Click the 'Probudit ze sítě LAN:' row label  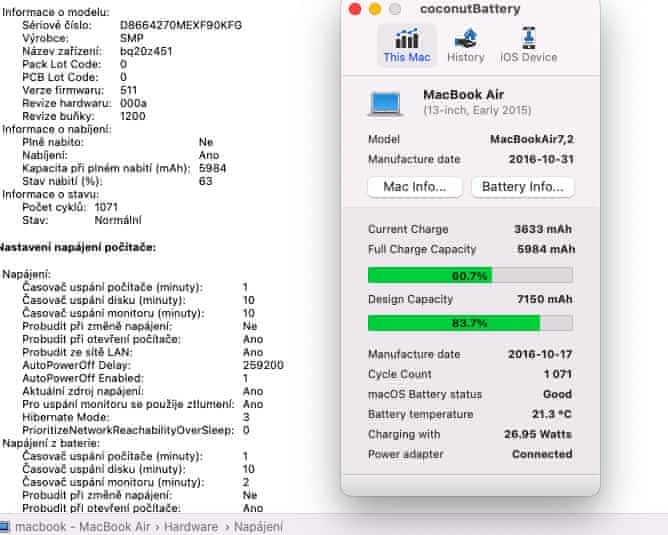click(x=77, y=352)
